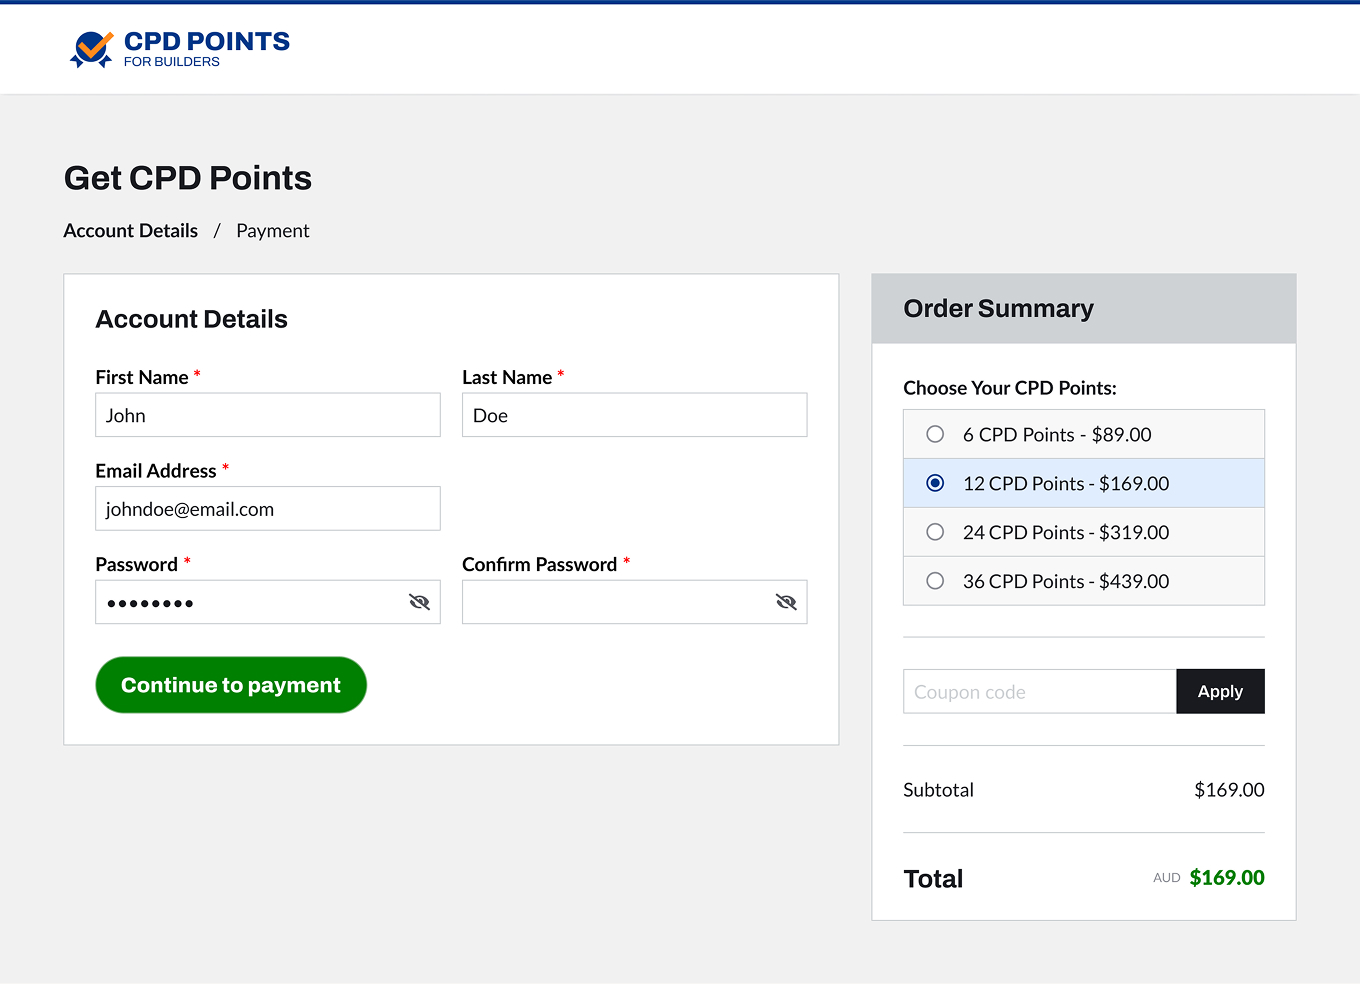Click the CPD Points badge logo icon
The height and width of the screenshot is (985, 1360).
pos(91,49)
